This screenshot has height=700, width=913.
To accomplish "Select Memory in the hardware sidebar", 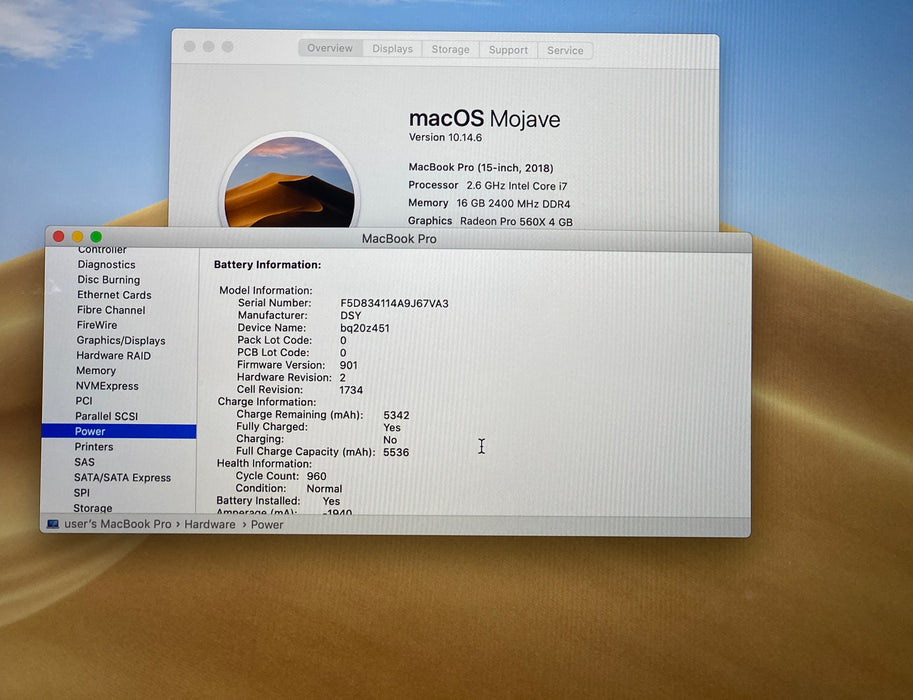I will click(95, 370).
